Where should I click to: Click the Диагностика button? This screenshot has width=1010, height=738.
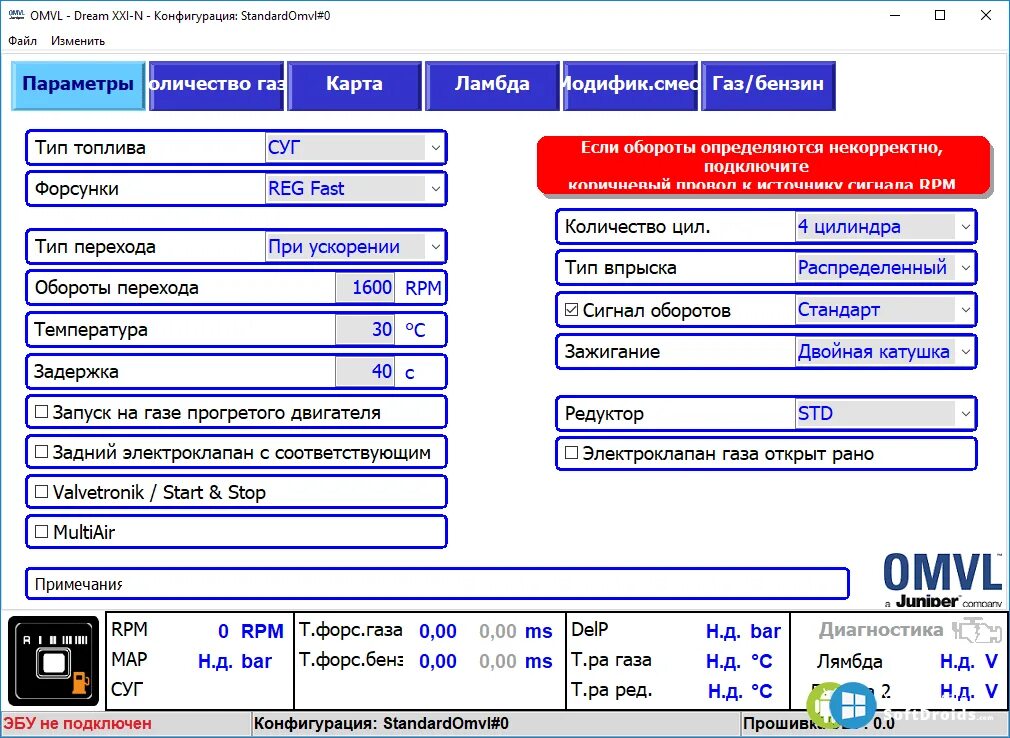pyautogui.click(x=881, y=630)
